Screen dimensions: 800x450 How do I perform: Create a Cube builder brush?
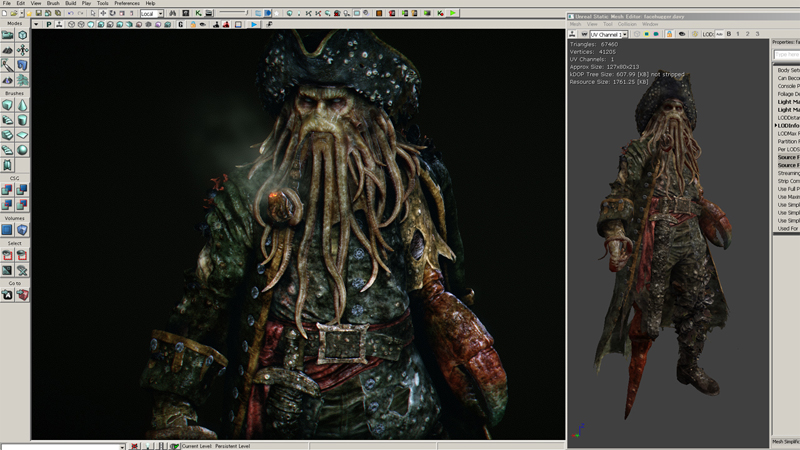(7, 105)
